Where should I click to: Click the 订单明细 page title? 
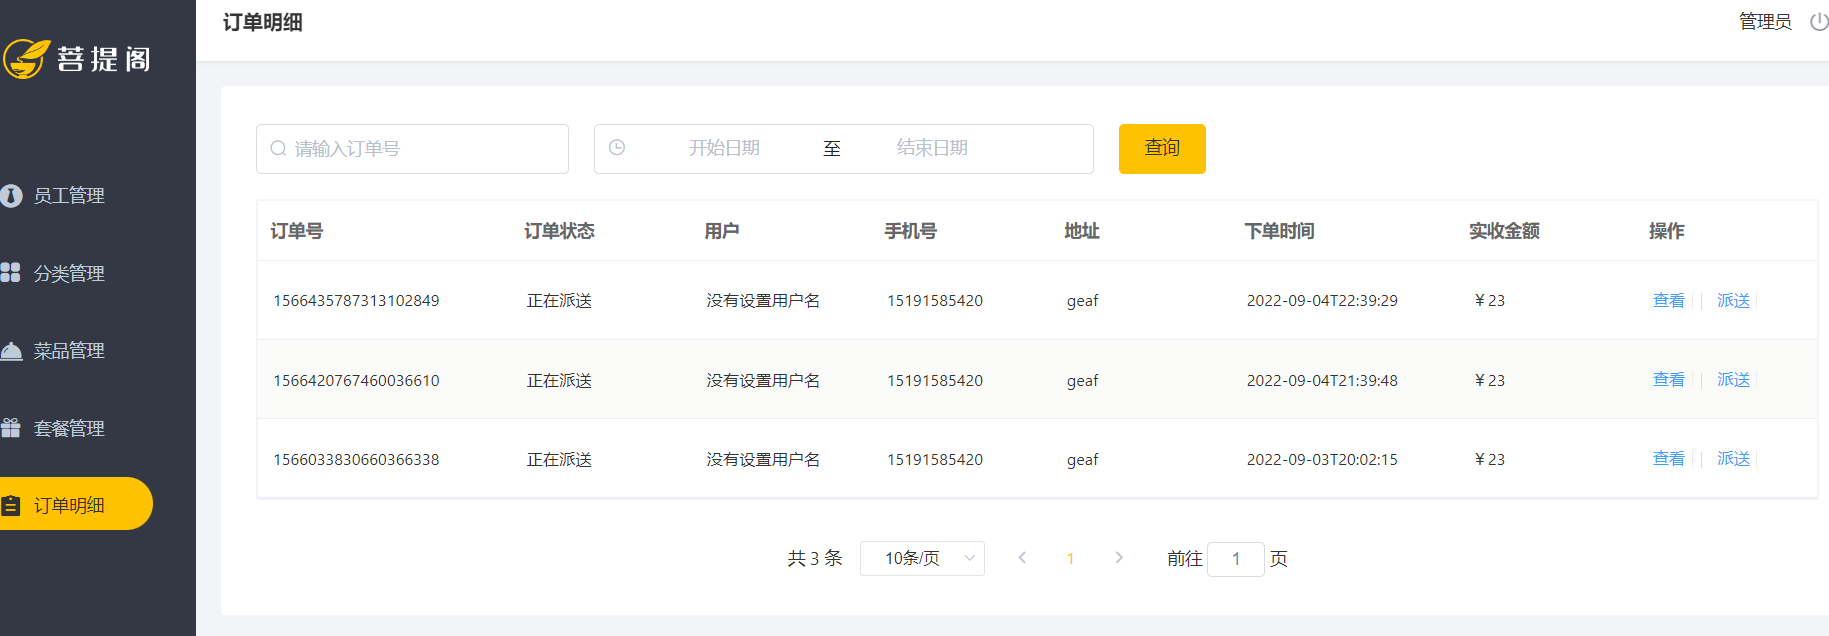tap(262, 22)
